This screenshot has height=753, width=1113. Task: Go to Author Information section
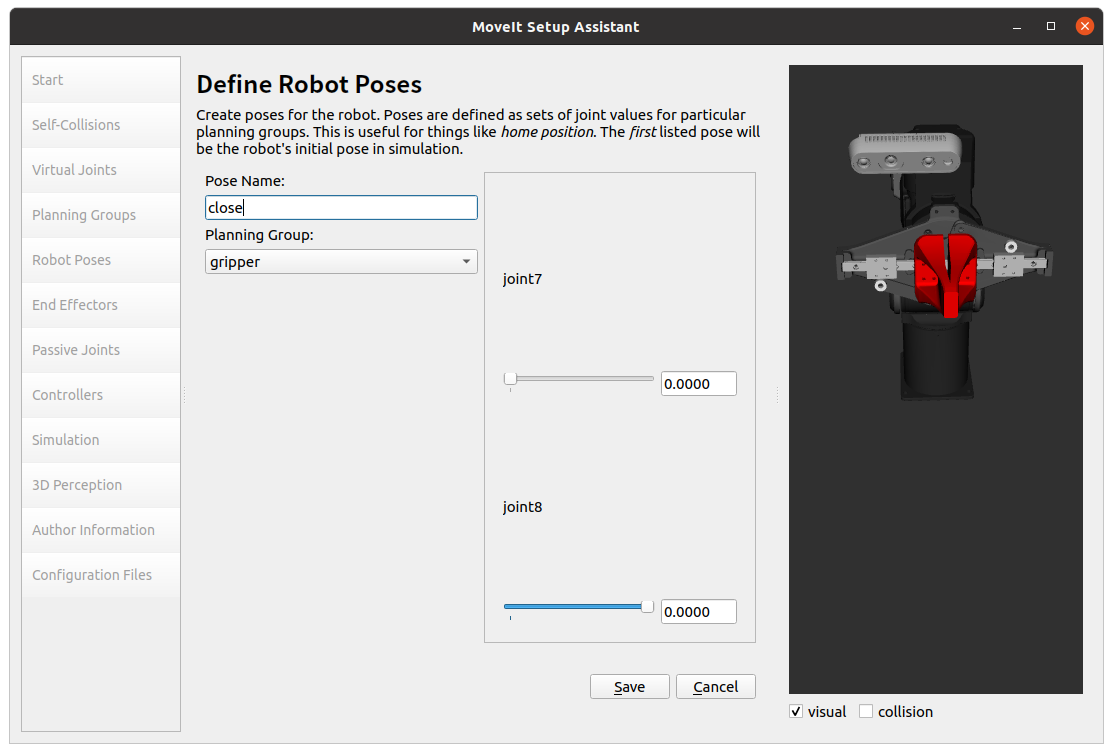pyautogui.click(x=101, y=530)
